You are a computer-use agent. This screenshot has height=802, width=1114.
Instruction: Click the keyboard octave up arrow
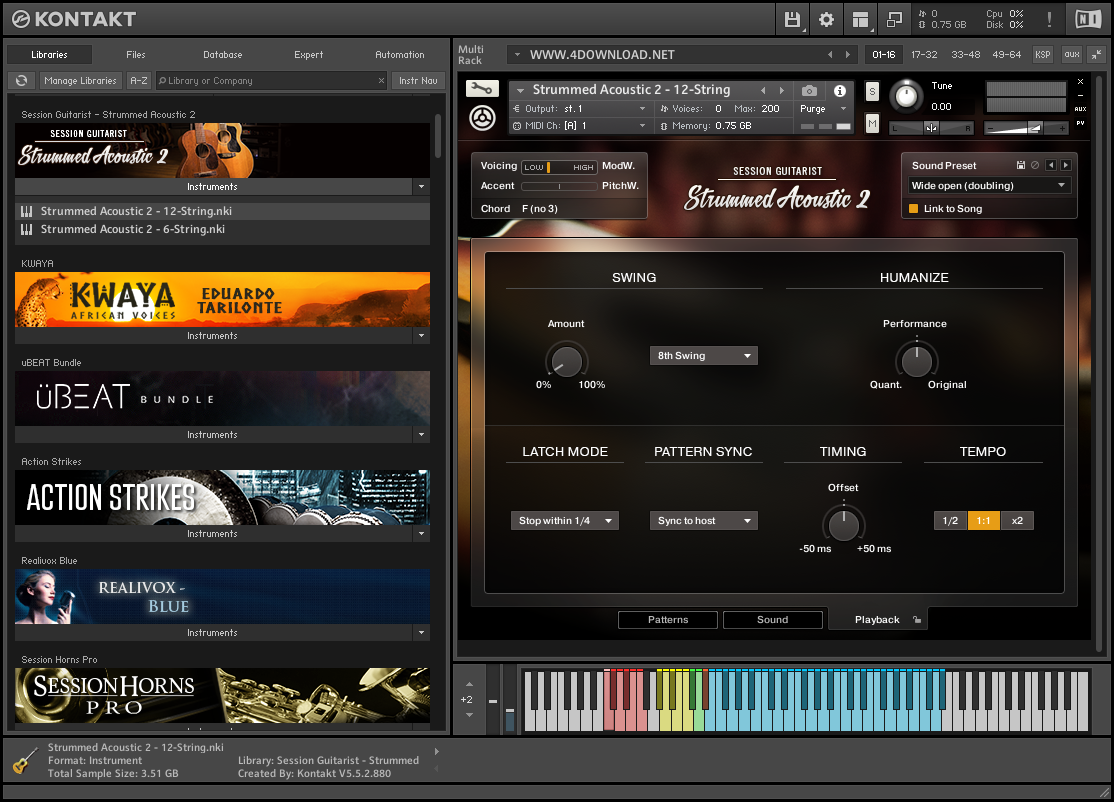[469, 684]
